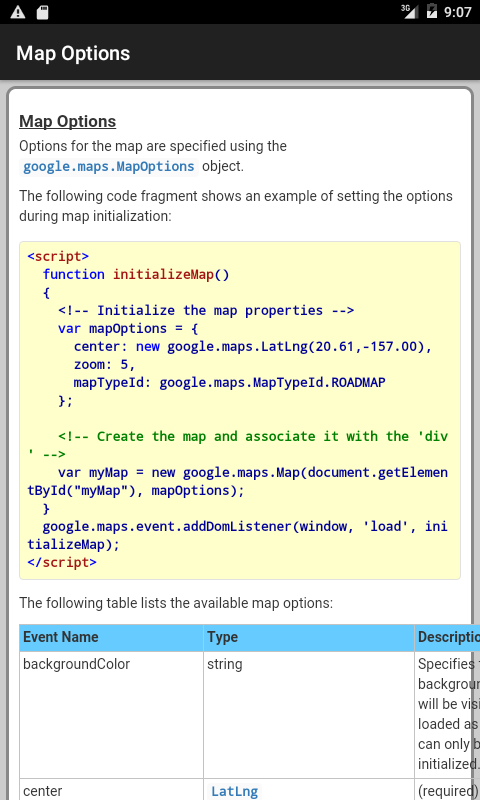The height and width of the screenshot is (800, 480).
Task: Tap the green 'Create the map' comment
Action: [238, 445]
